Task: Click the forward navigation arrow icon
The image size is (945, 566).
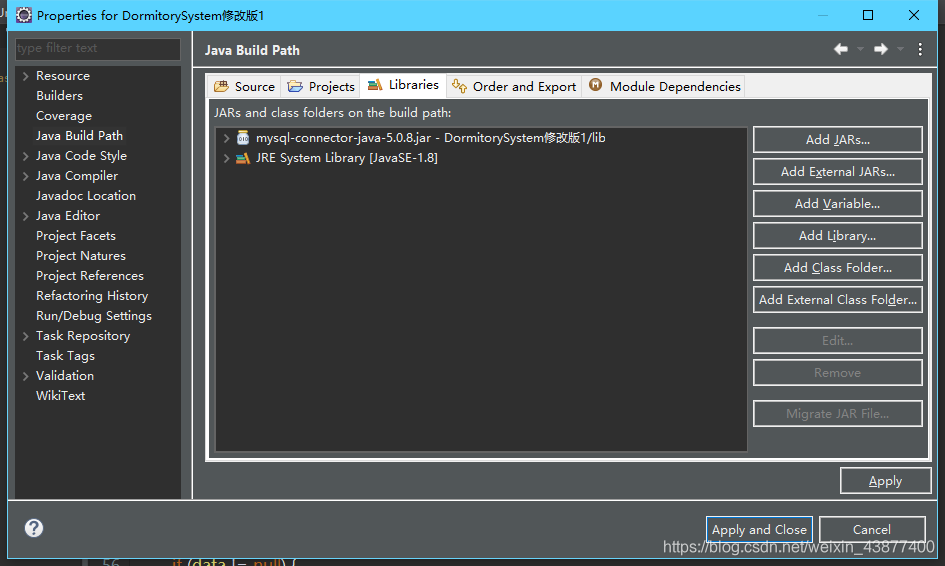Action: (881, 49)
